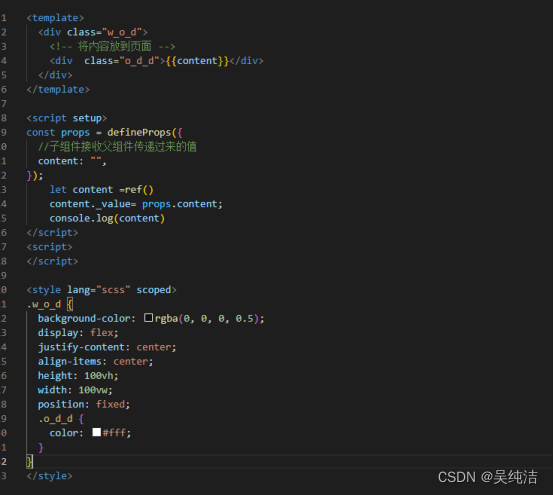Click the Chinese comment above content prop
Viewport: 554px width, 495px height.
(x=117, y=147)
